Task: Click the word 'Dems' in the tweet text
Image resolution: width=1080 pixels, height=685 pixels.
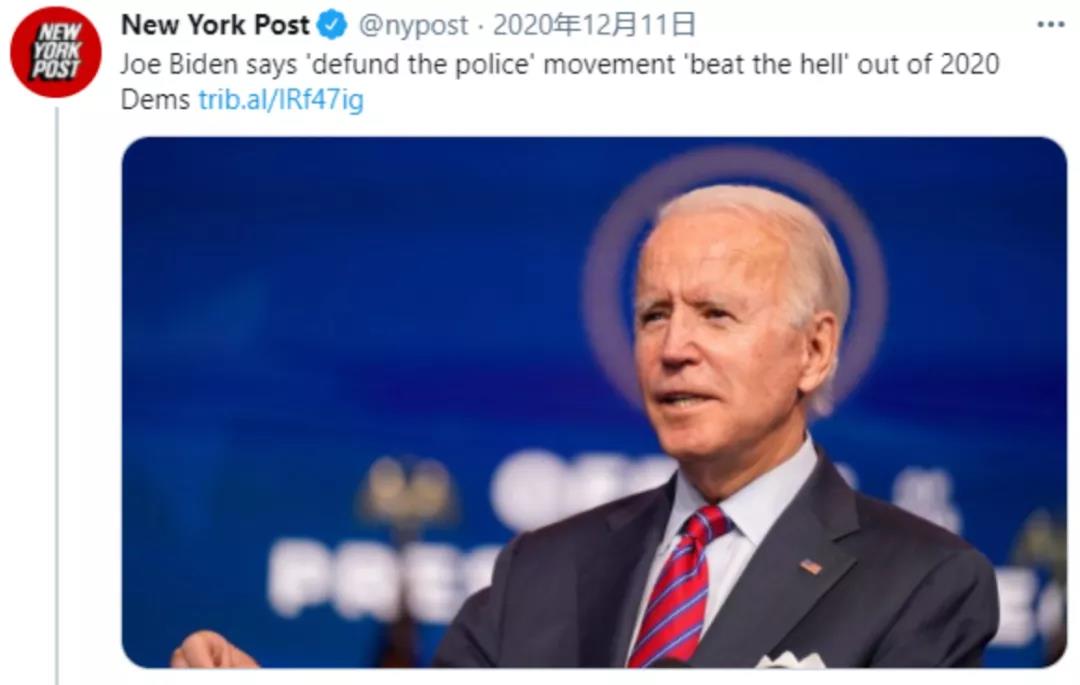Action: point(155,100)
